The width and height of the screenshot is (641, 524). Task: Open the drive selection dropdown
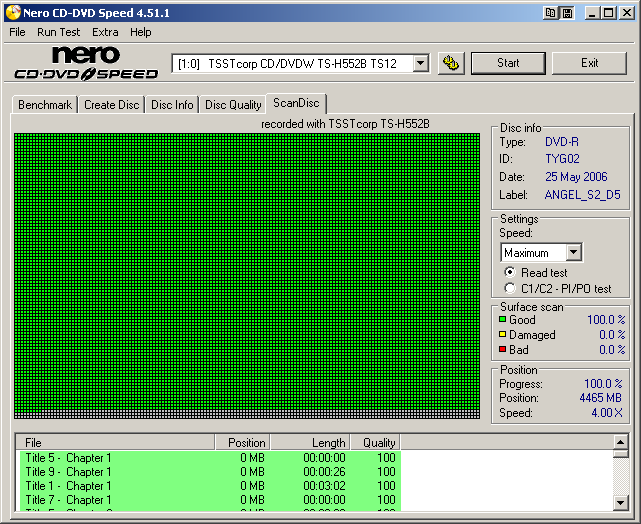point(420,64)
